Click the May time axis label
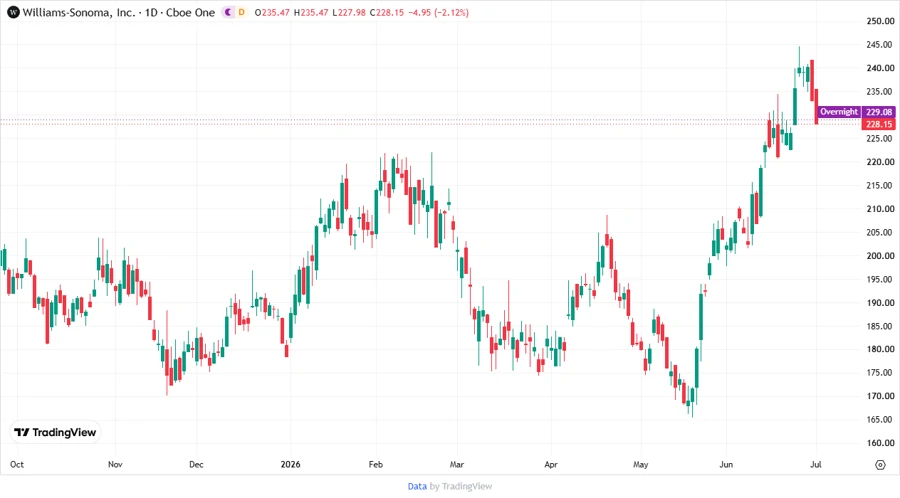The image size is (900, 498). pyautogui.click(x=641, y=464)
